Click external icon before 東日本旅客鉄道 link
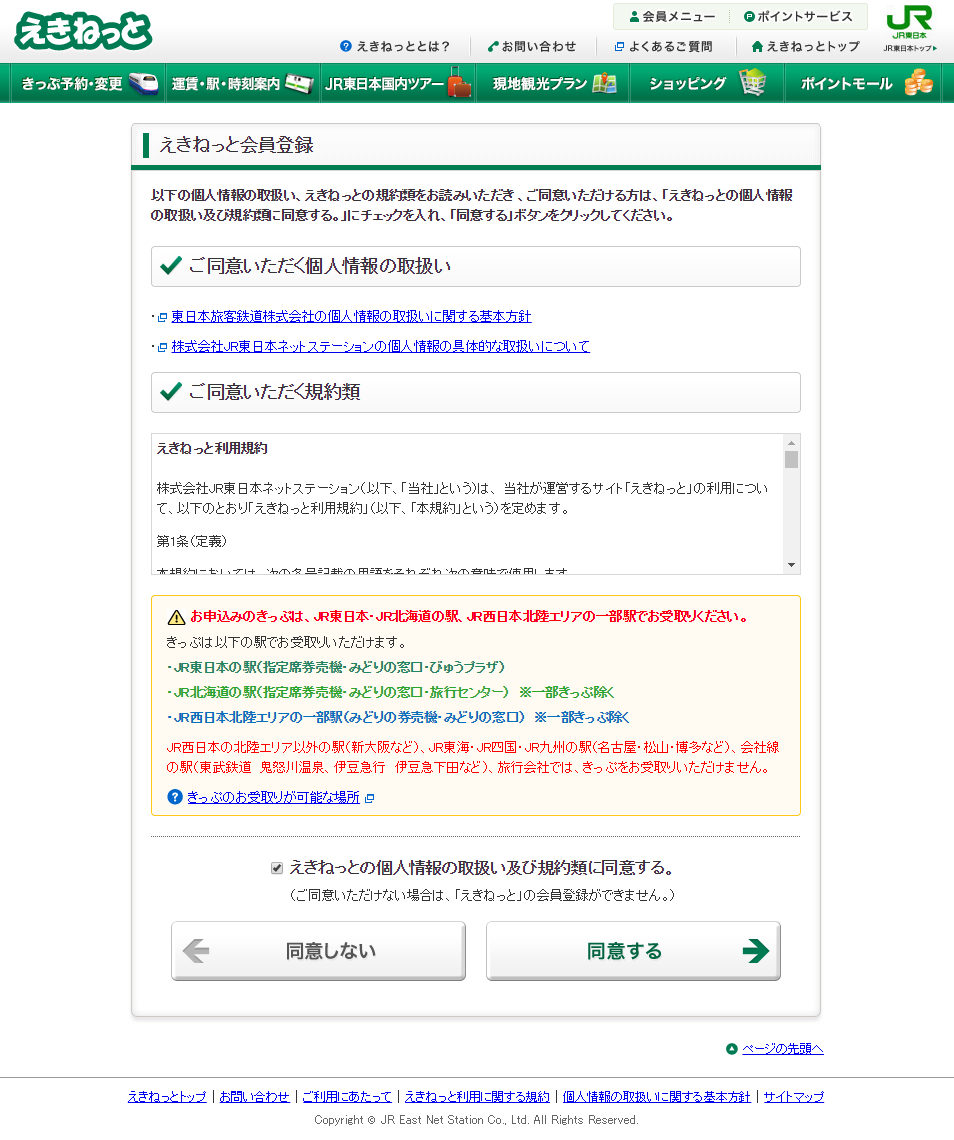 pos(163,317)
